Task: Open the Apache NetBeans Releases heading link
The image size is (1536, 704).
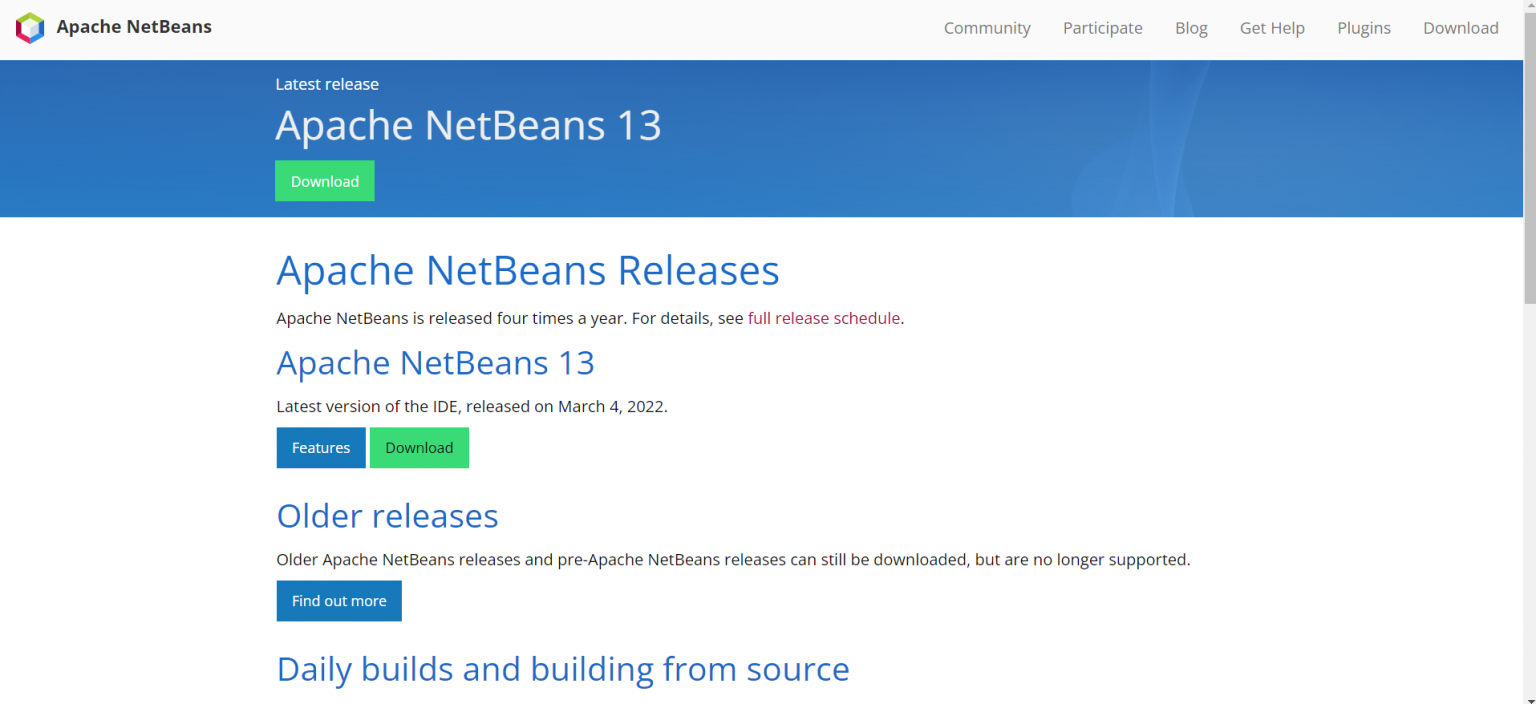Action: pos(528,270)
